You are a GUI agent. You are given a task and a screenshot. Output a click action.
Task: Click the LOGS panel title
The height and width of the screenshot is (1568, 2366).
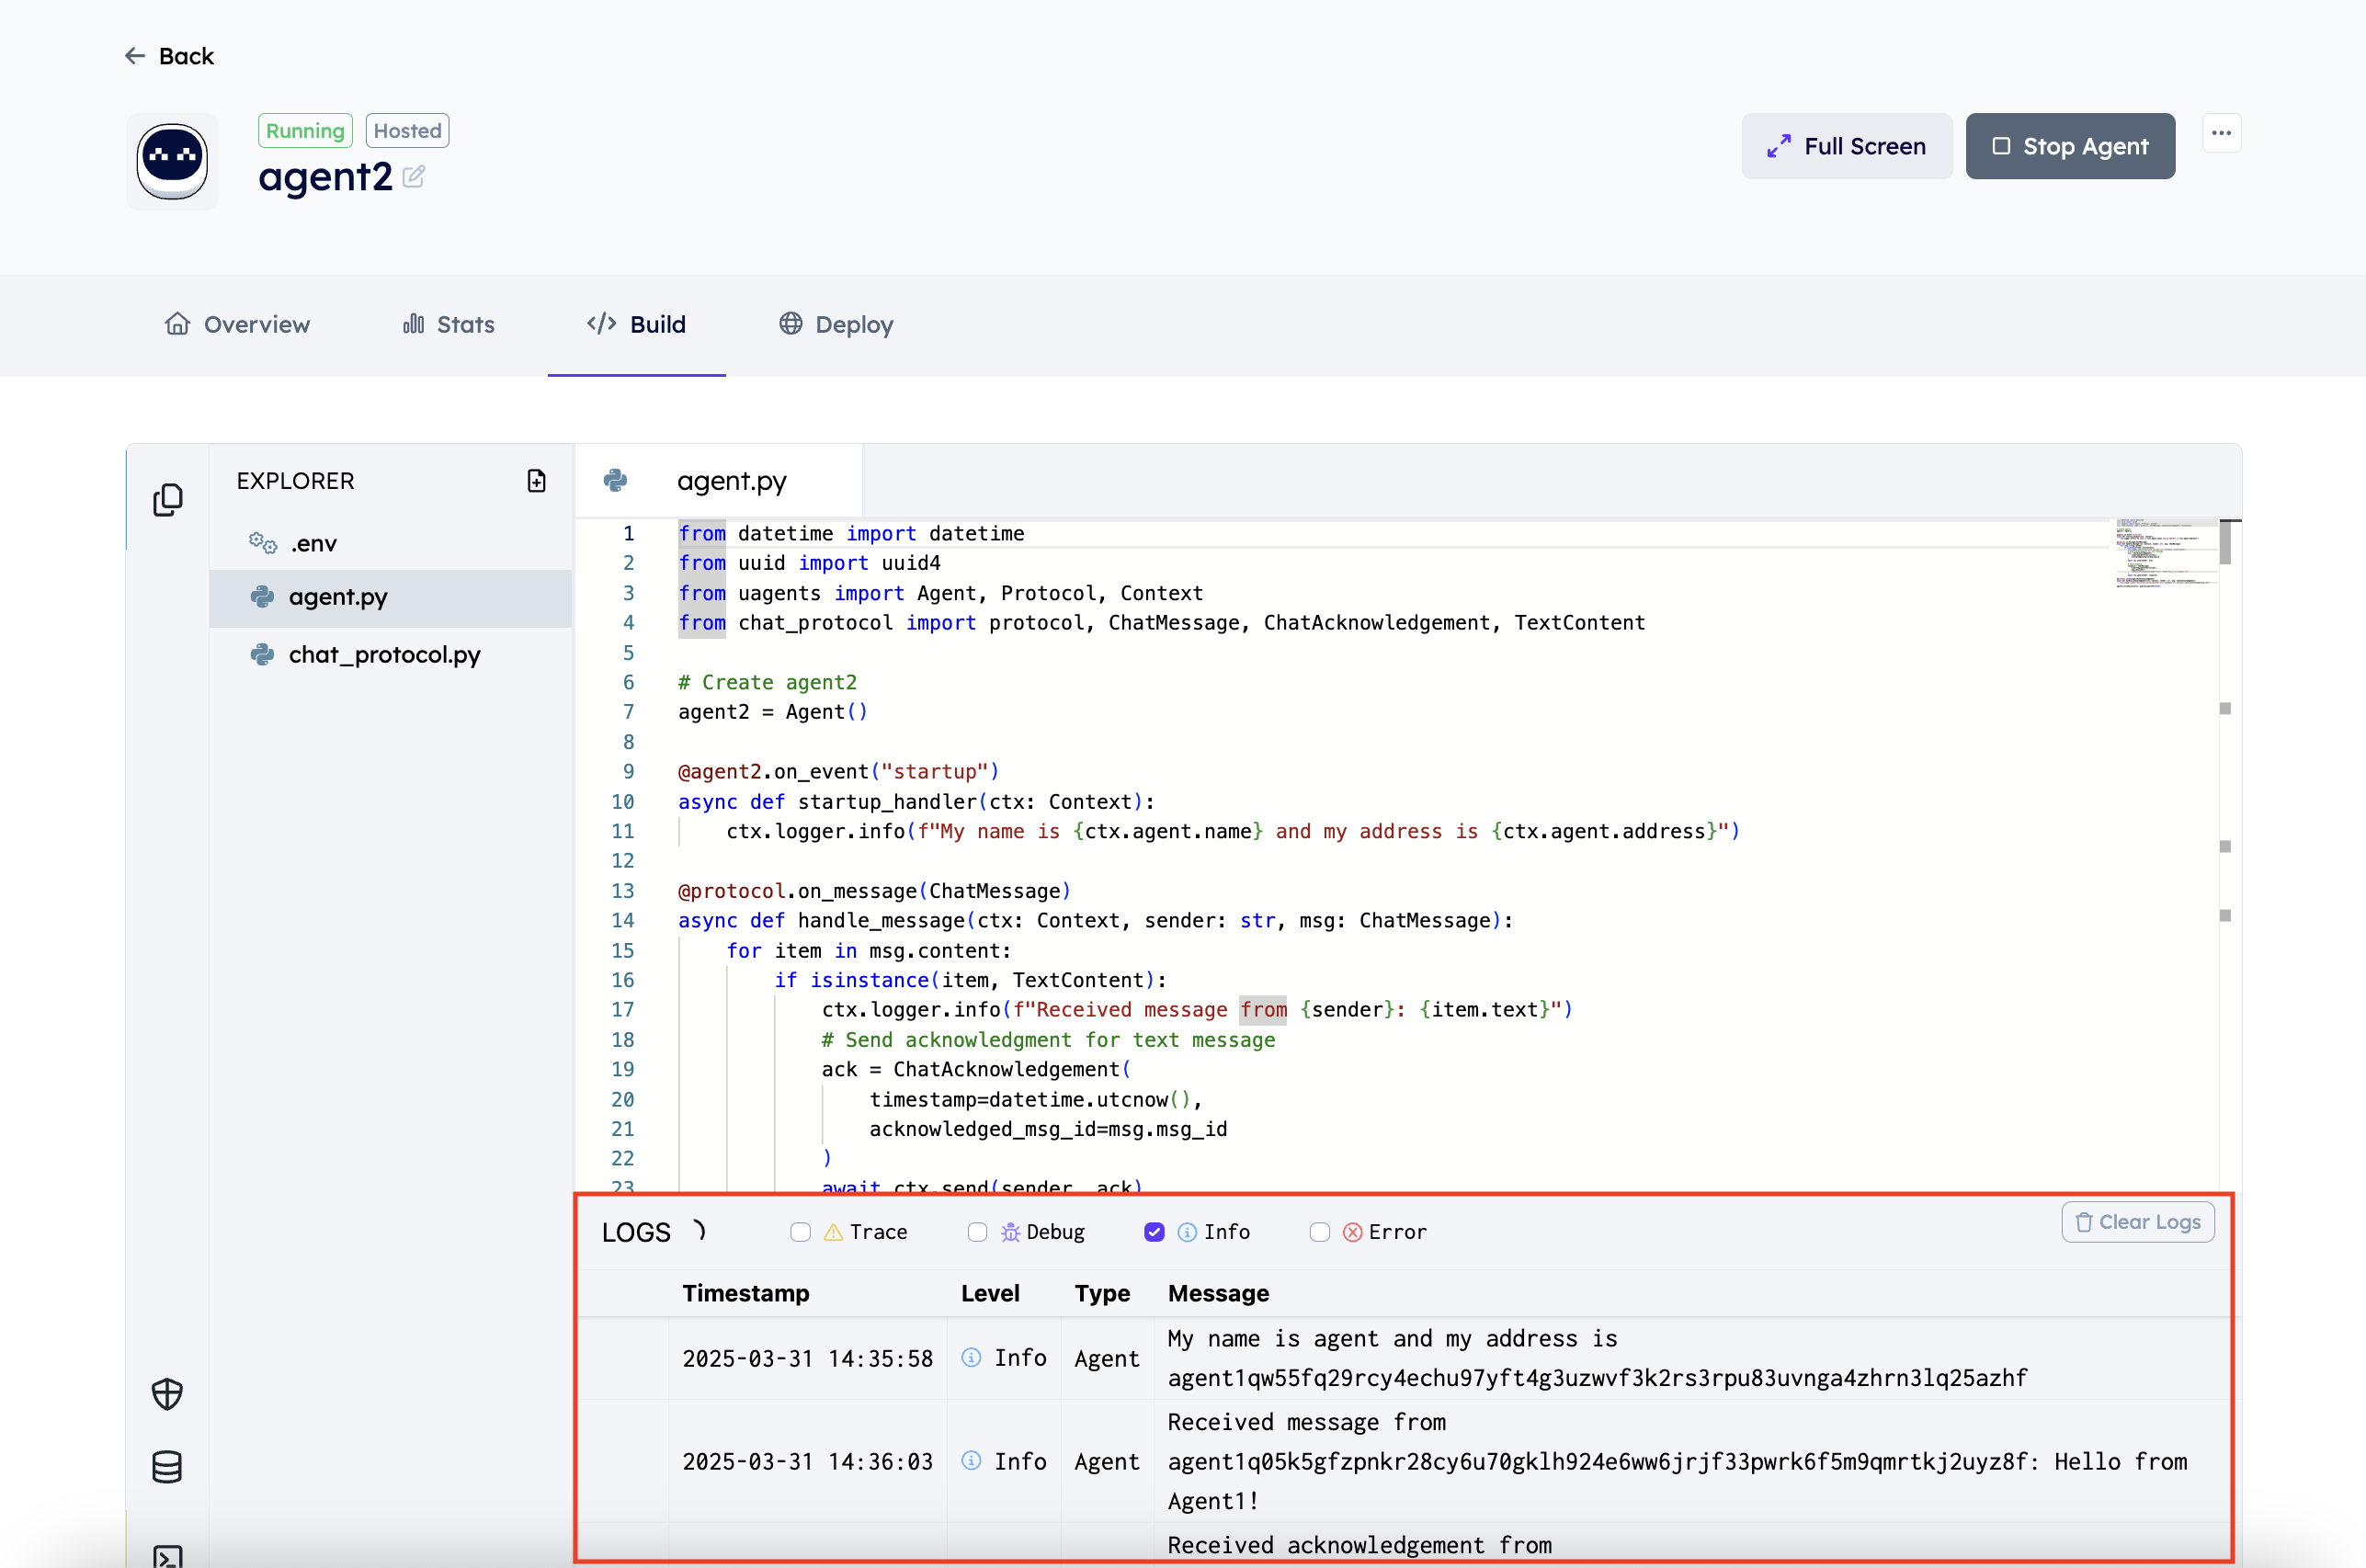pos(636,1232)
